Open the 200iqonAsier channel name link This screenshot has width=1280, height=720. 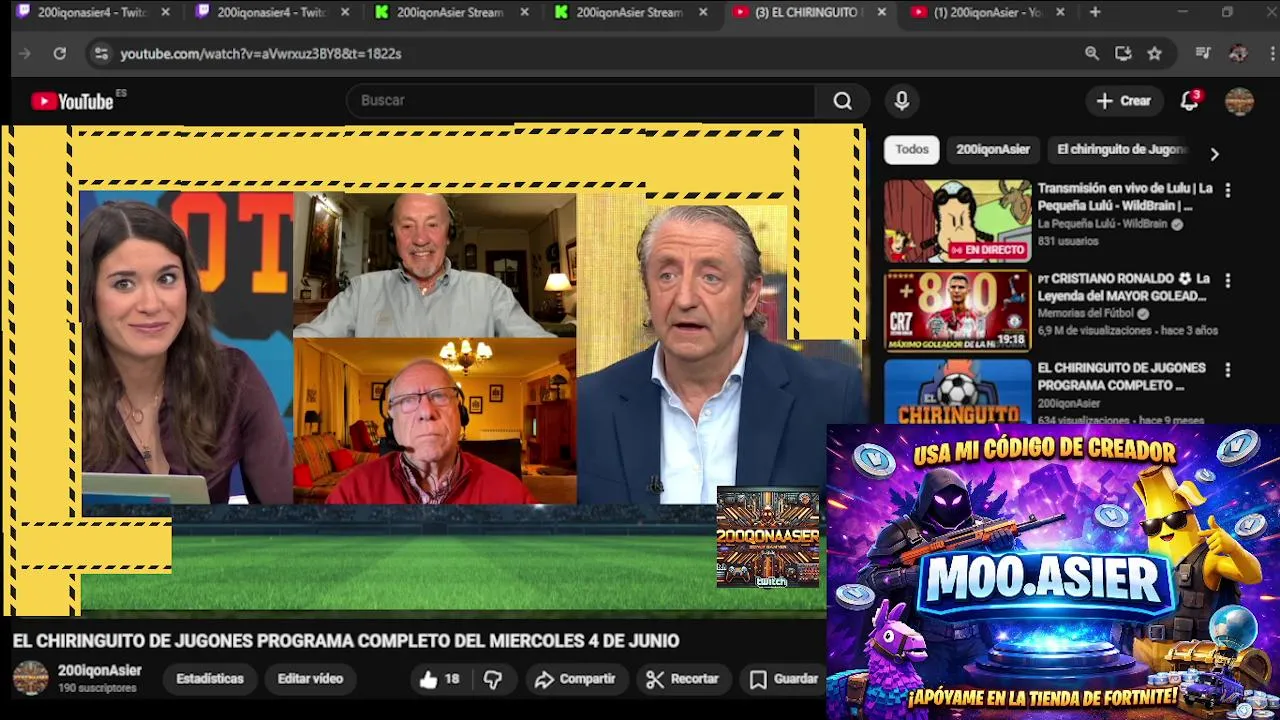(99, 671)
